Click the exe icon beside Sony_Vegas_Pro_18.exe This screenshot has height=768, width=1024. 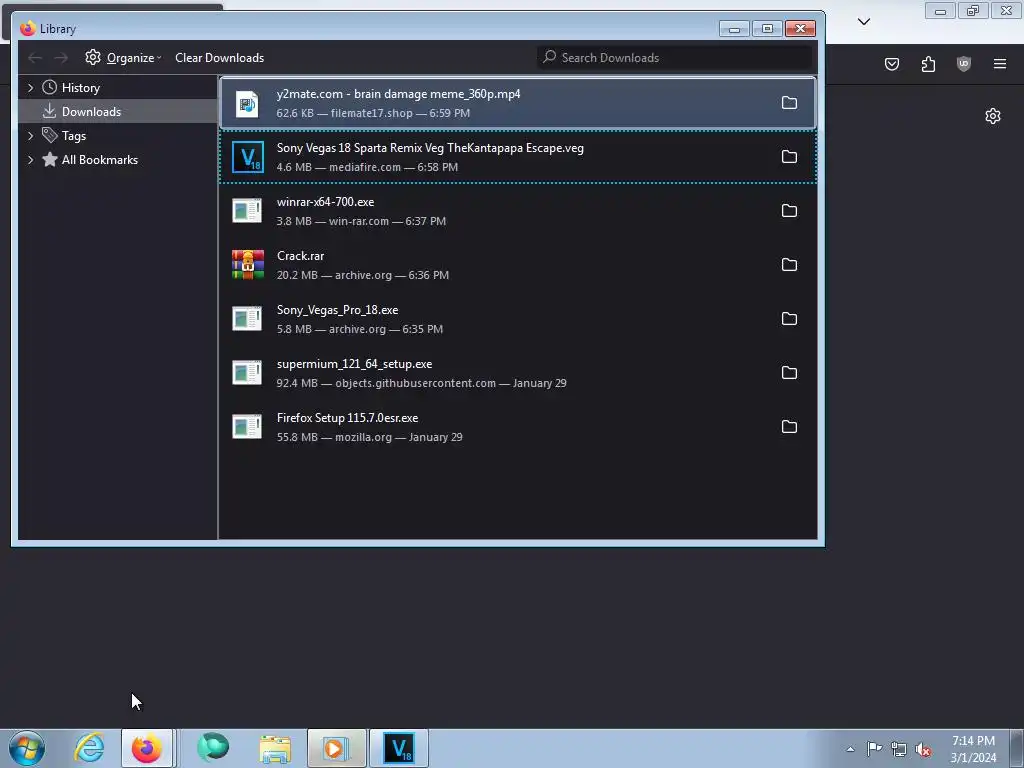(x=247, y=319)
